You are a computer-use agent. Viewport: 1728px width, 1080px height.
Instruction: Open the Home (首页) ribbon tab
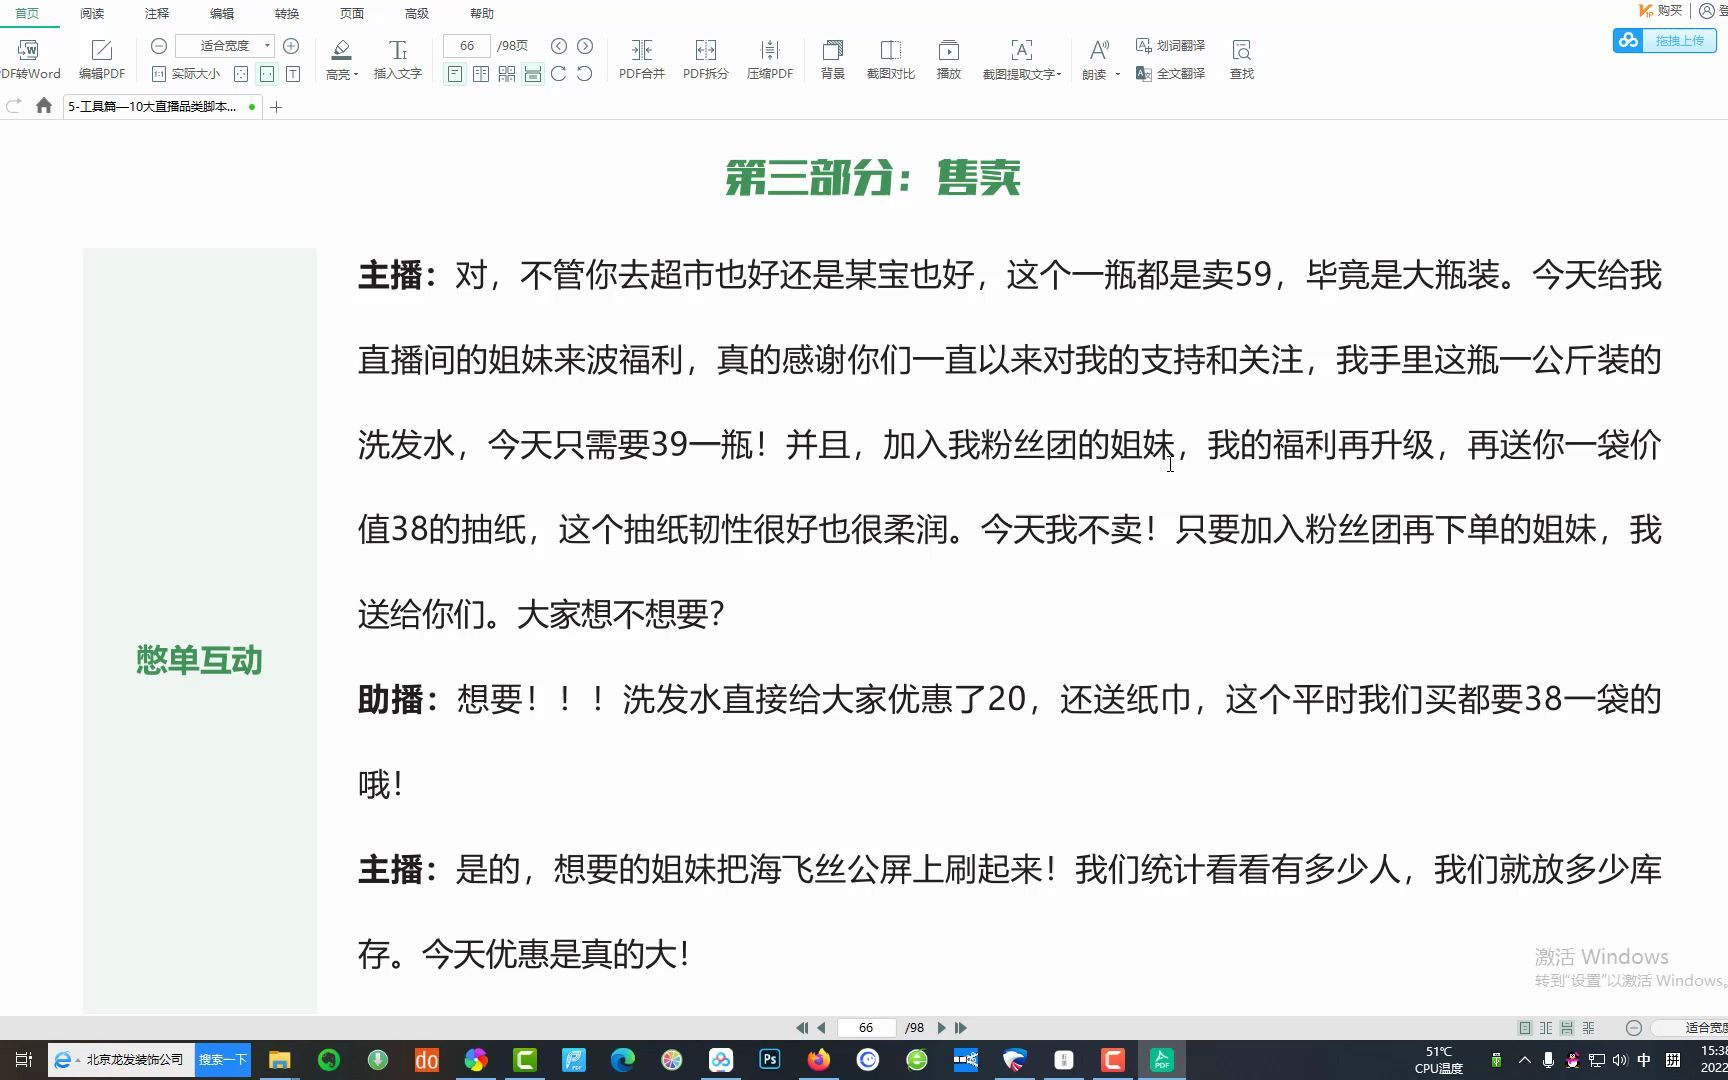pos(27,13)
